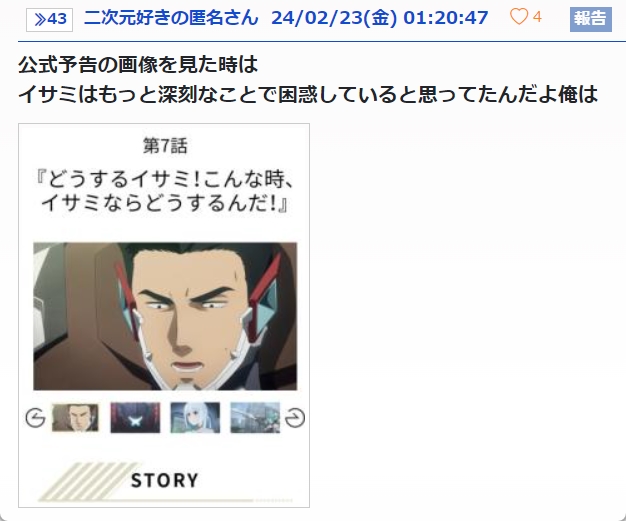
Task: Select the Isami face thumbnail
Action: 75,418
